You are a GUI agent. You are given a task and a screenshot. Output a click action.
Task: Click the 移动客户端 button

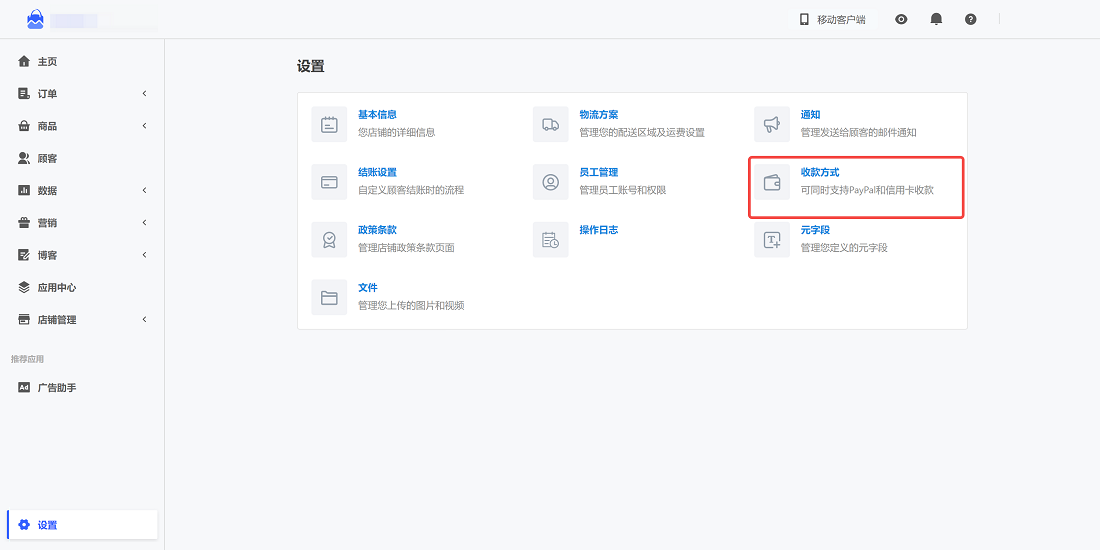pyautogui.click(x=832, y=19)
